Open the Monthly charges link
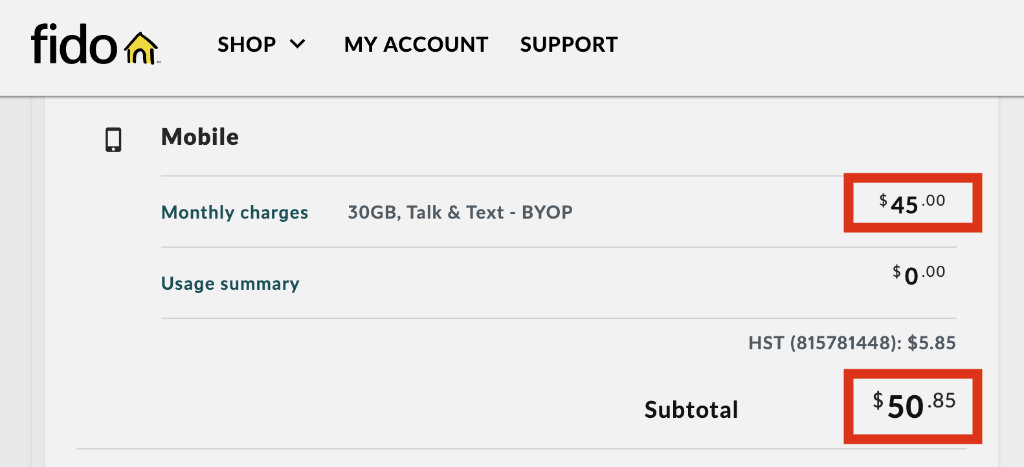Viewport: 1024px width, 467px height. (235, 212)
